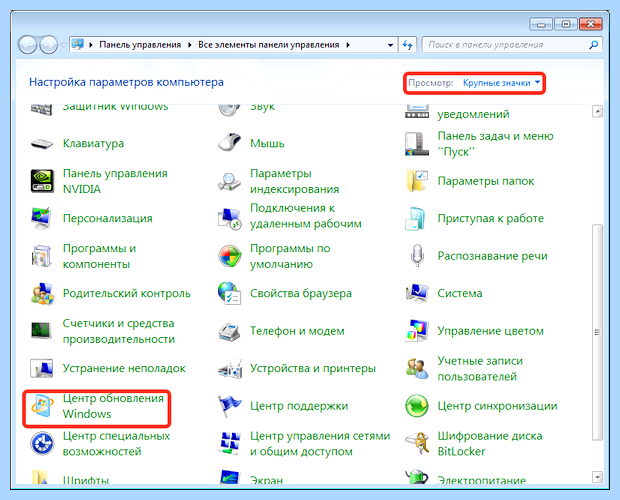Click the Центр специальных возможностей icon
The image size is (620, 500).
tap(42, 443)
